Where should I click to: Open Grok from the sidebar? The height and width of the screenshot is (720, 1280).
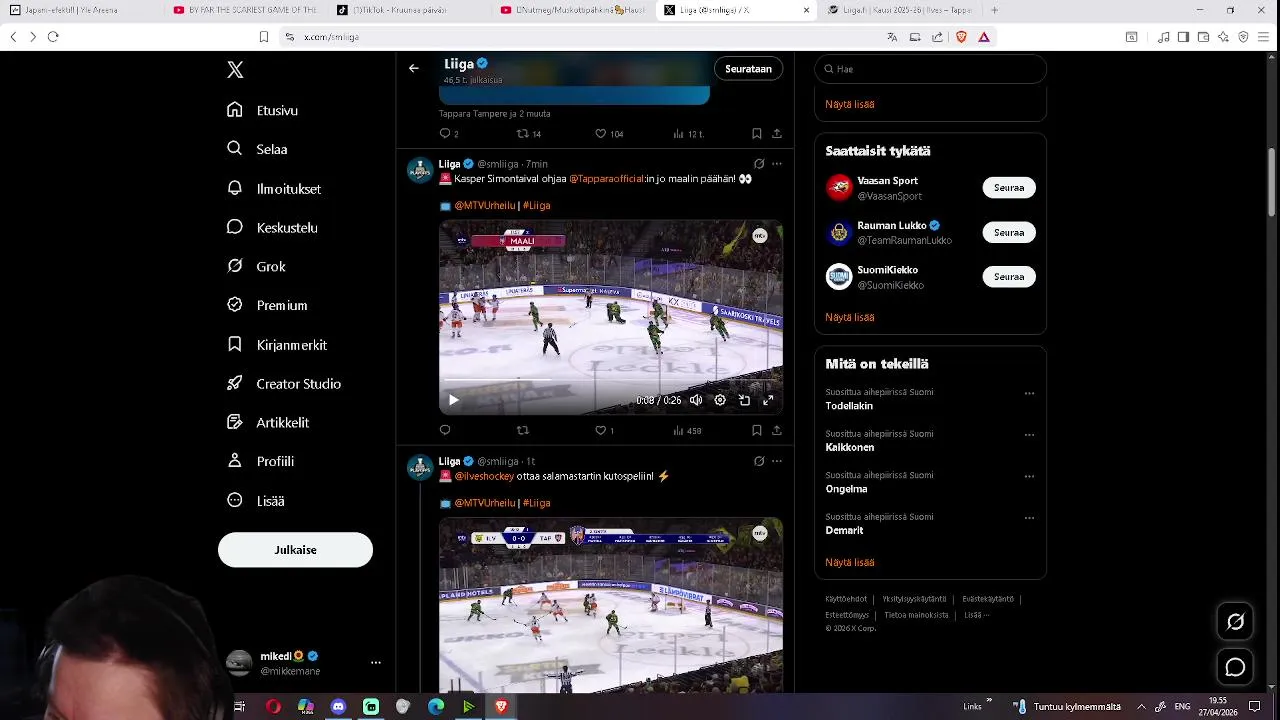coord(256,266)
